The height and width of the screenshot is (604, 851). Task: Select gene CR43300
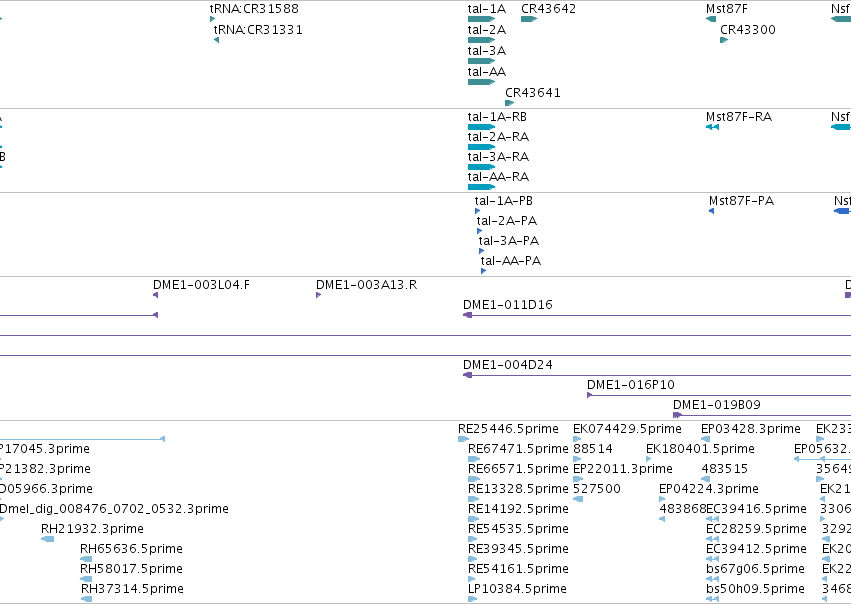tap(724, 40)
